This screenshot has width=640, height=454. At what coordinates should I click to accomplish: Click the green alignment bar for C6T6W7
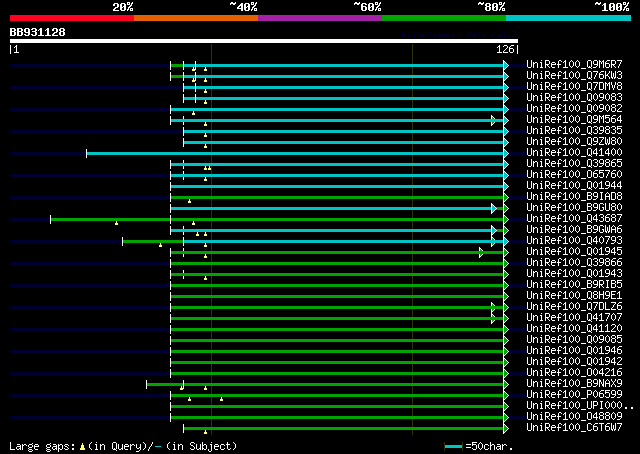pyautogui.click(x=343, y=429)
